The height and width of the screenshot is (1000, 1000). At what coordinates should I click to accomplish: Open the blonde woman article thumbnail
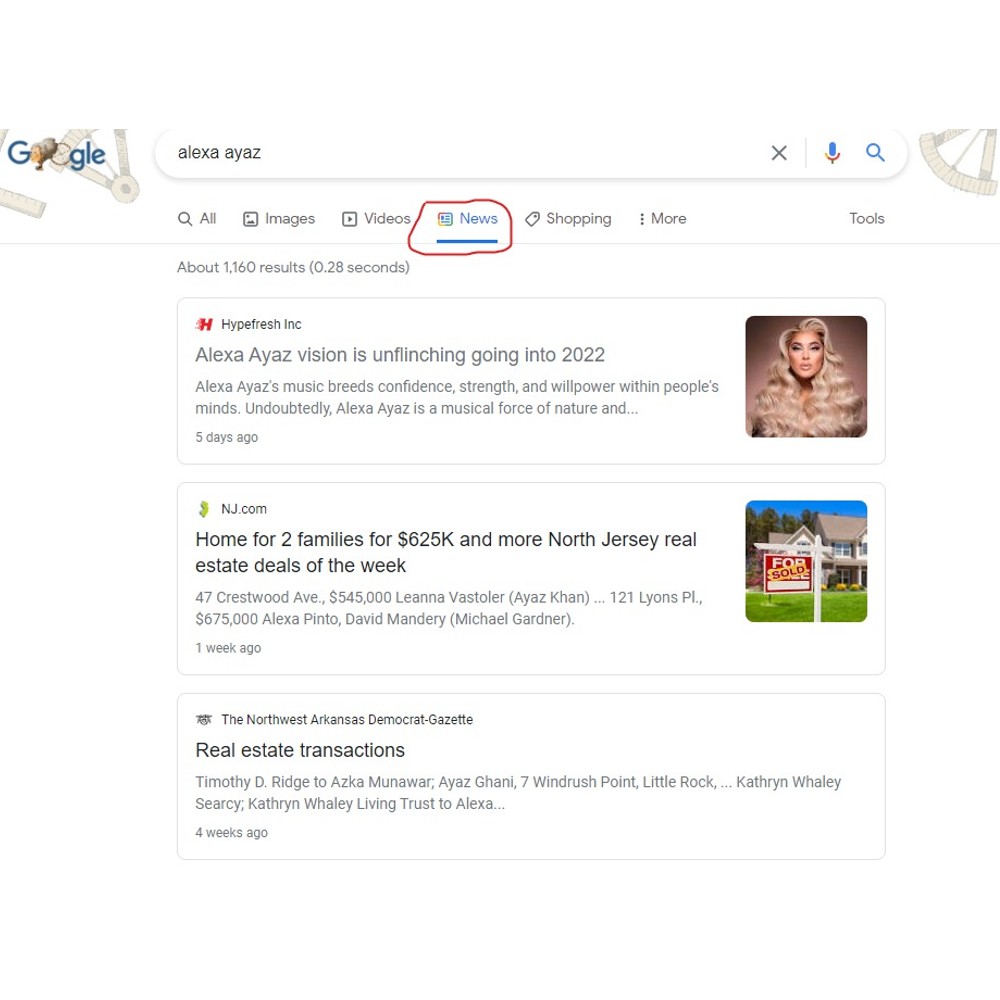tap(806, 376)
